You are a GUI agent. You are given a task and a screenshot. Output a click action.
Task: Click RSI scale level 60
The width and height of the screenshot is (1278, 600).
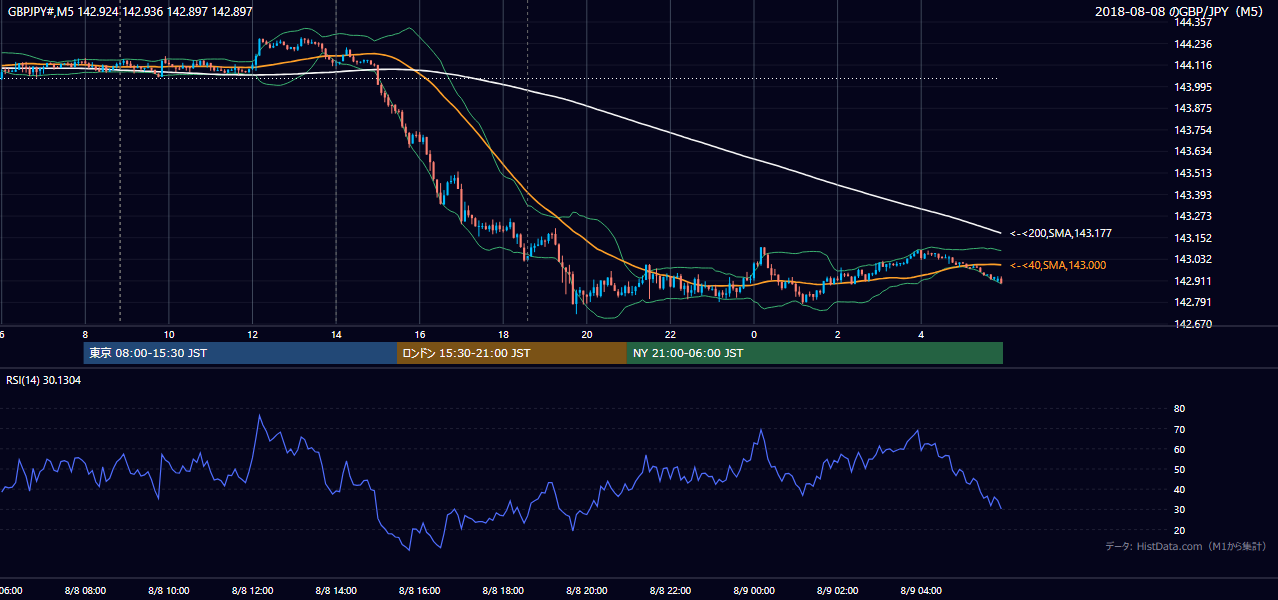tap(1180, 449)
